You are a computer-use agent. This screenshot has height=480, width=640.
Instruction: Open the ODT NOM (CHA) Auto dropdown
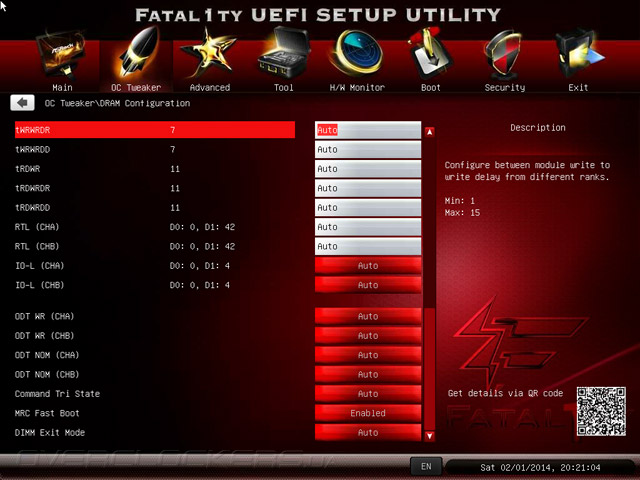pos(368,355)
